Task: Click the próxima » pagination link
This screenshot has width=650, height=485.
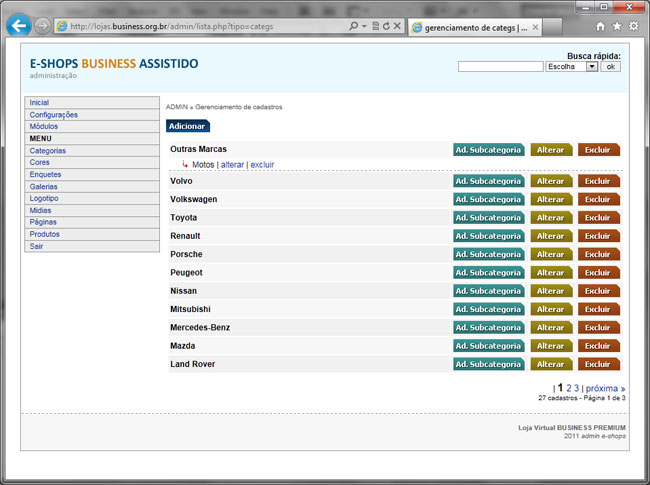Action: [605, 388]
